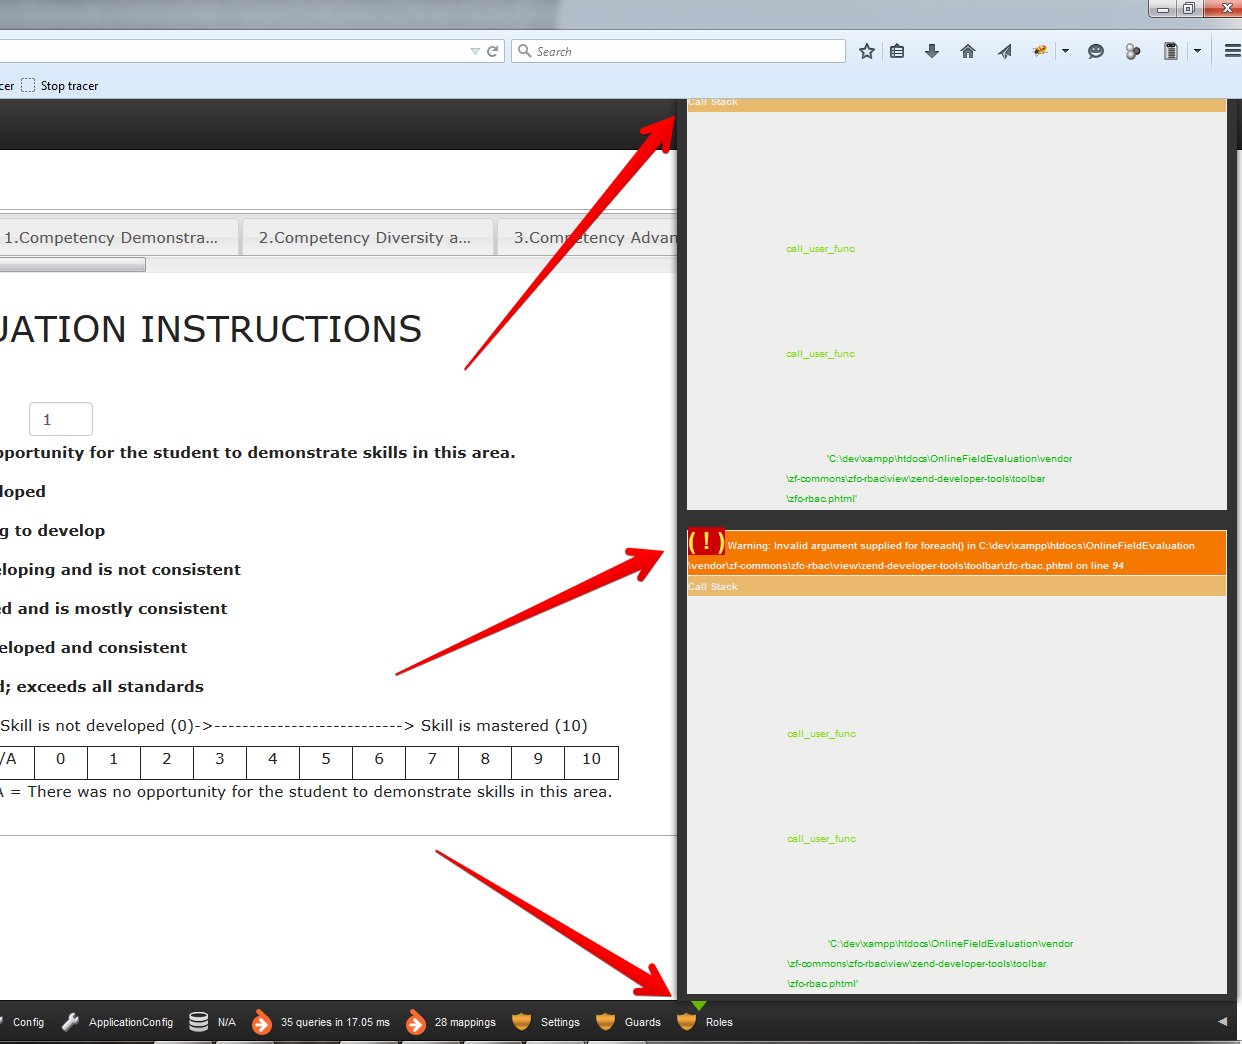1242x1044 pixels.
Task: Open the Firefox hamburger menu
Action: coord(1232,51)
